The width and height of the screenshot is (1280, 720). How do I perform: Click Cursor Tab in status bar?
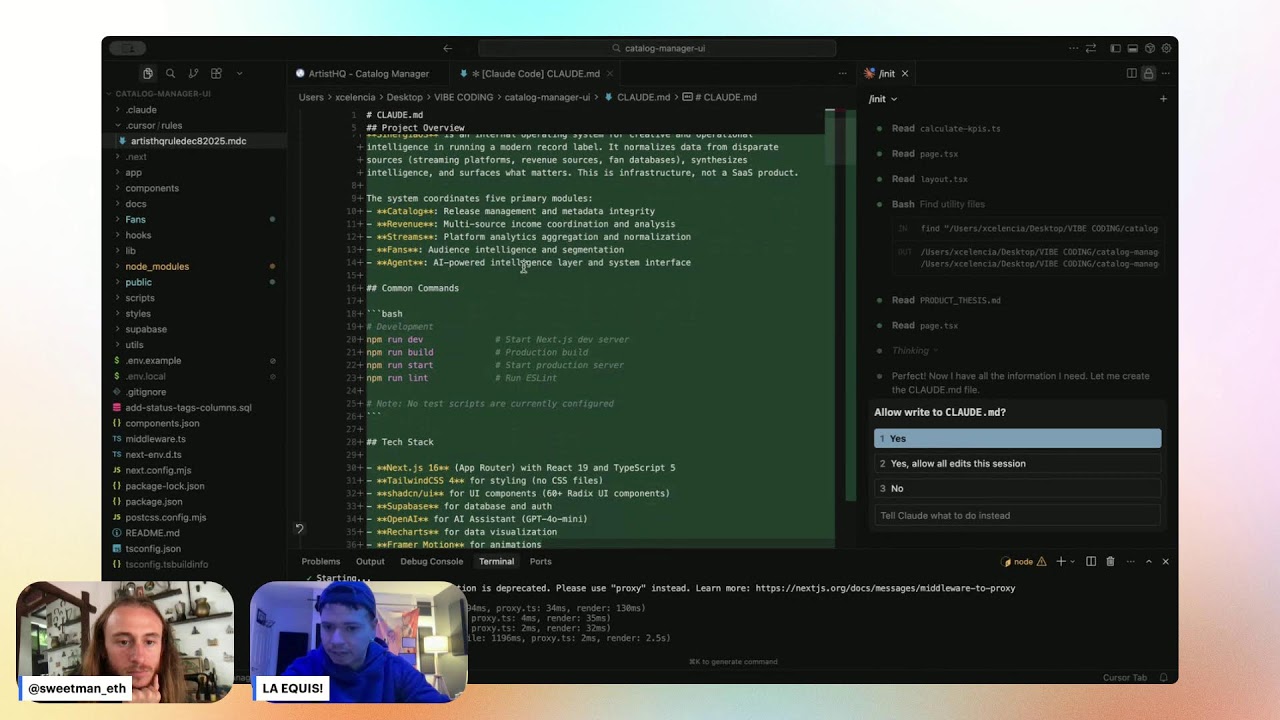[1125, 677]
